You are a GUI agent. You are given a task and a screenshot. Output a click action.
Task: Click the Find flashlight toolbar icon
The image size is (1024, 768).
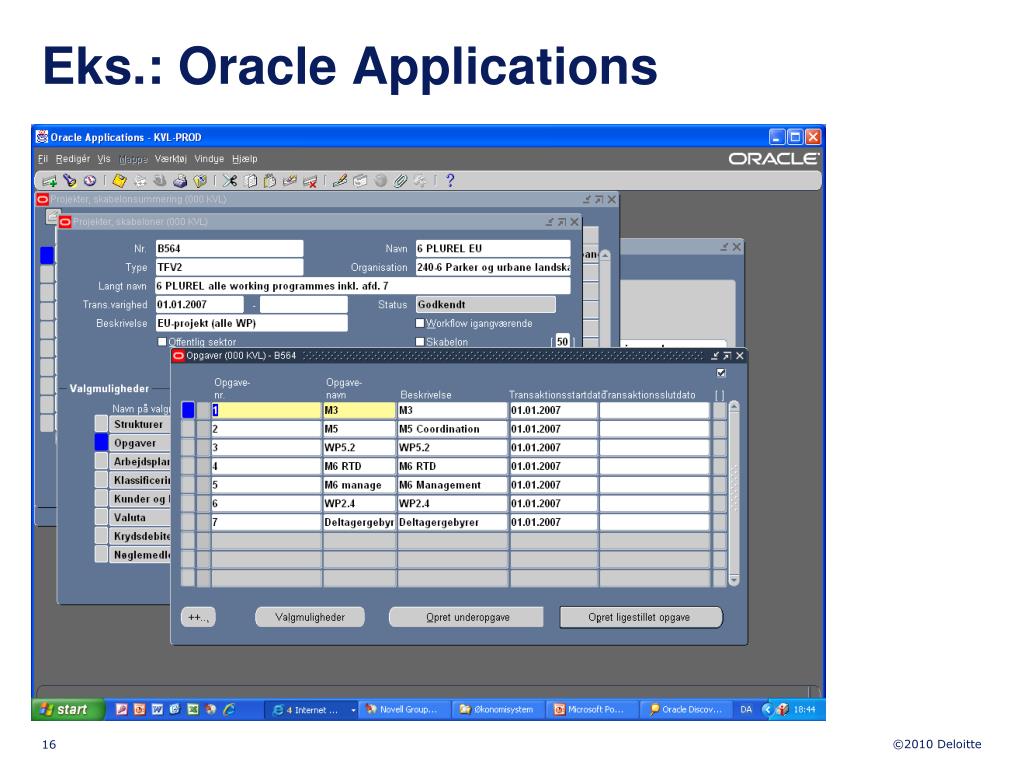point(70,180)
